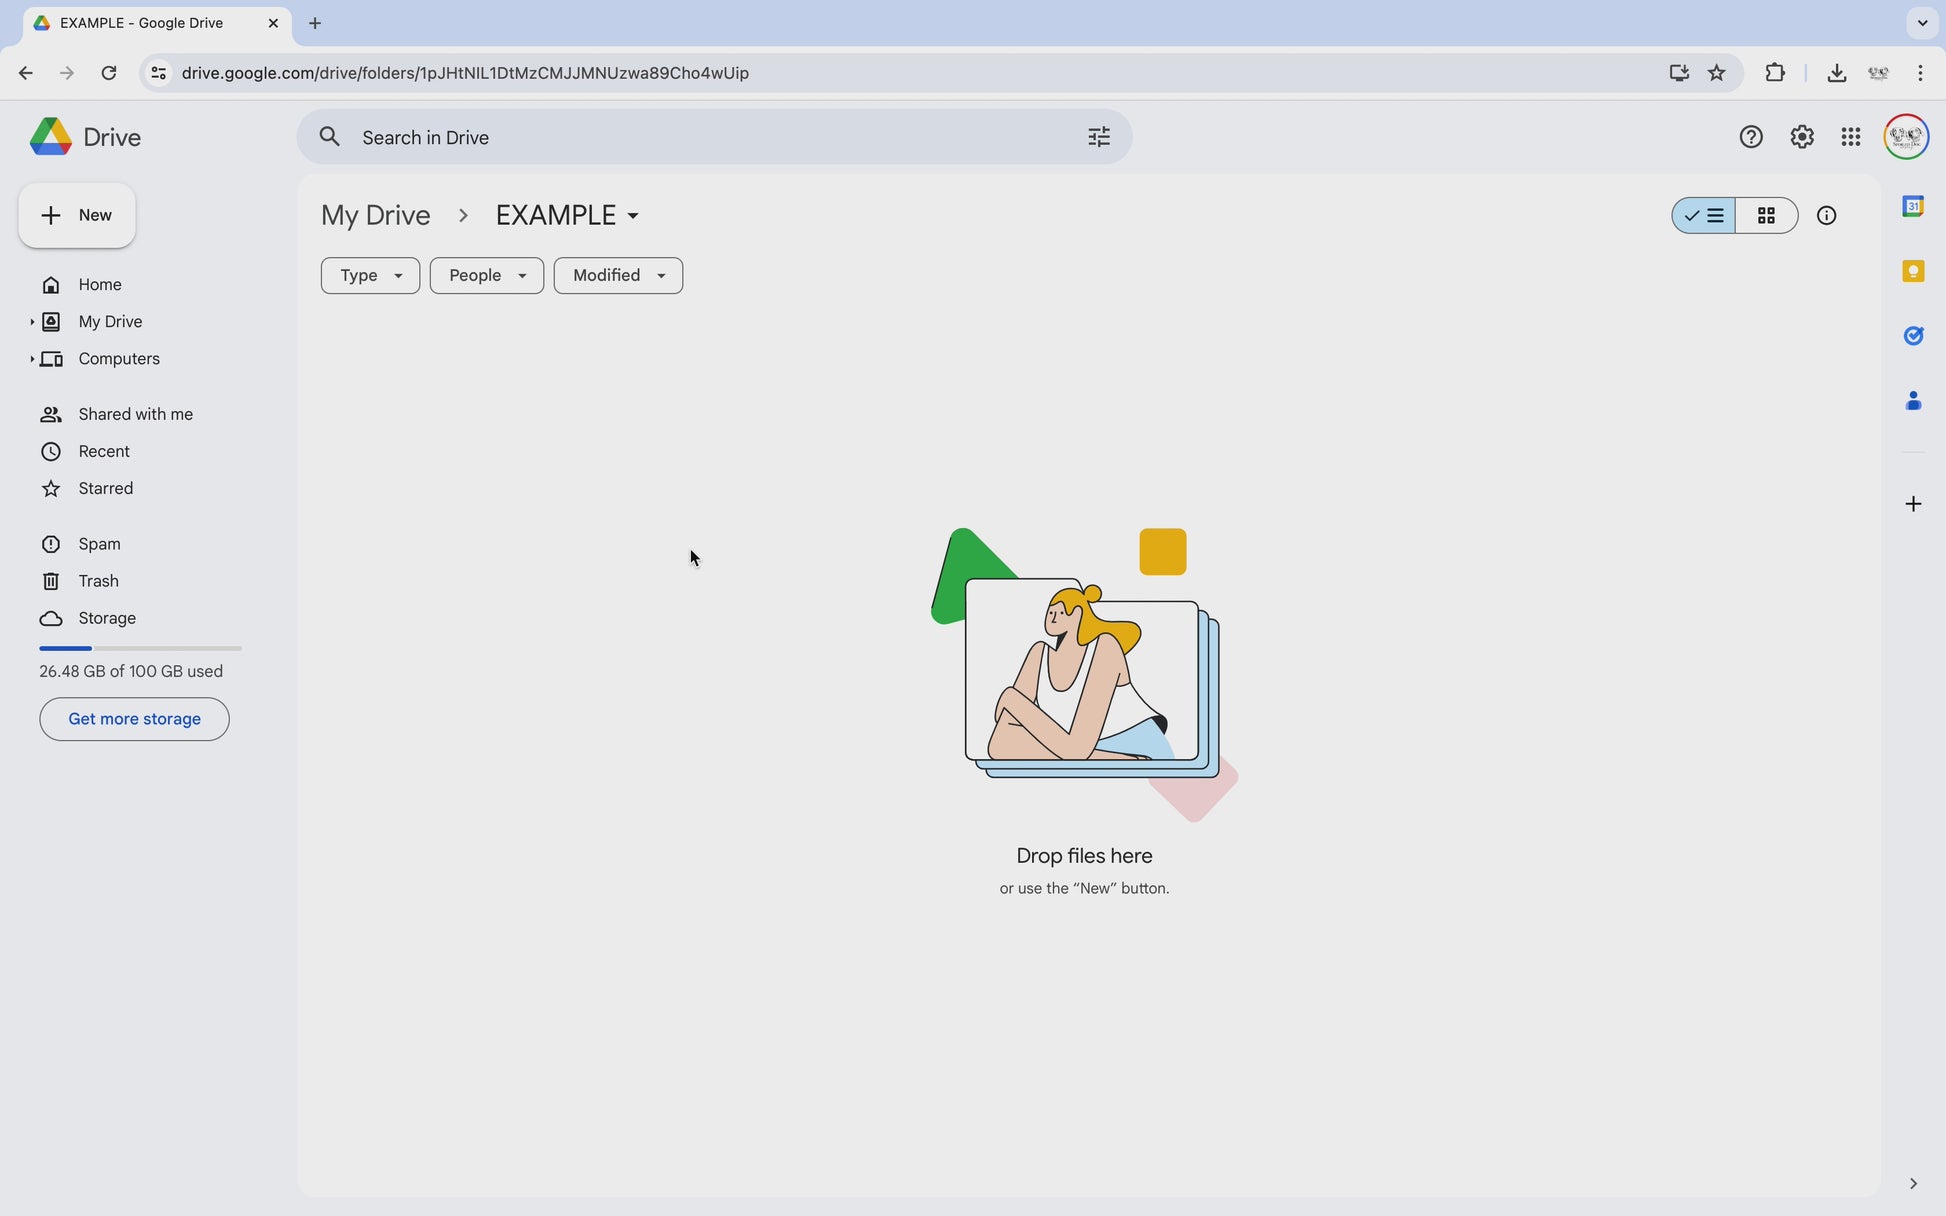Click the Settings gear icon
Viewport: 1946px width, 1216px height.
(x=1801, y=137)
